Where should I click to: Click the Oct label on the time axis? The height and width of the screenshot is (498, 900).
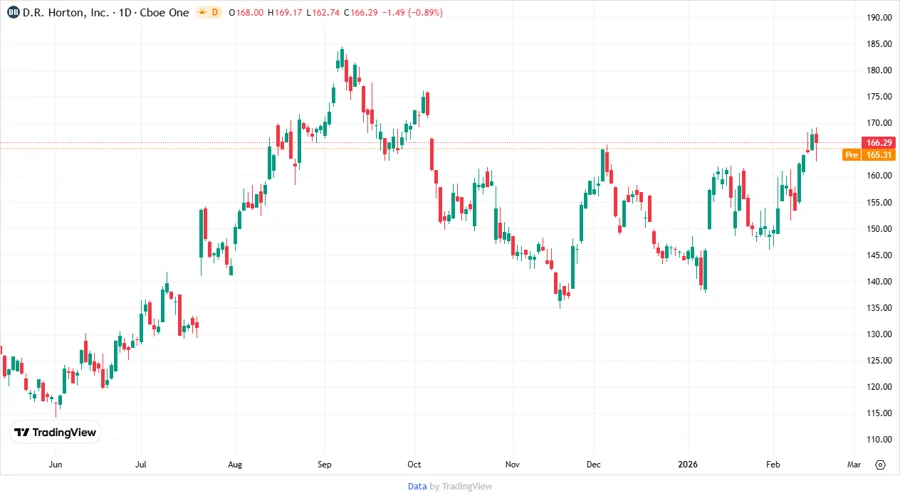pos(414,464)
